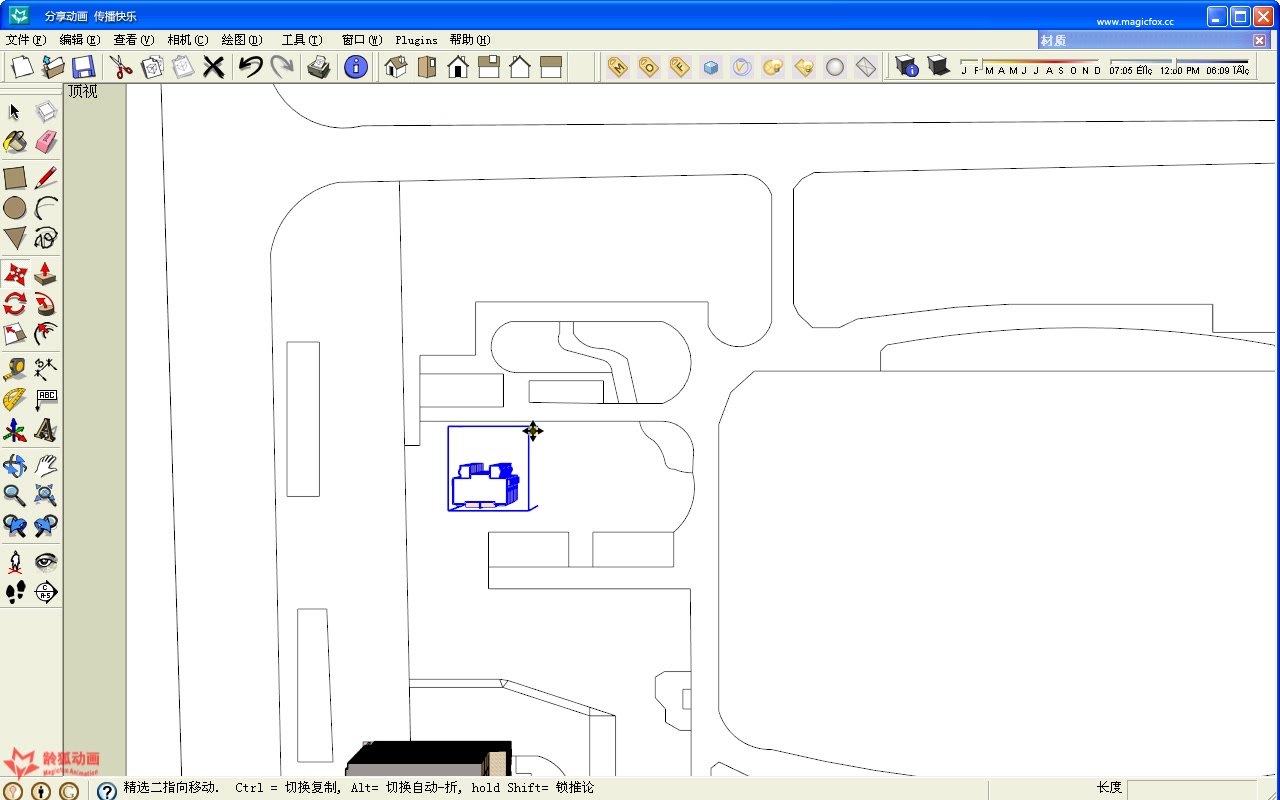
Task: Select the Rotate tool
Action: click(15, 303)
